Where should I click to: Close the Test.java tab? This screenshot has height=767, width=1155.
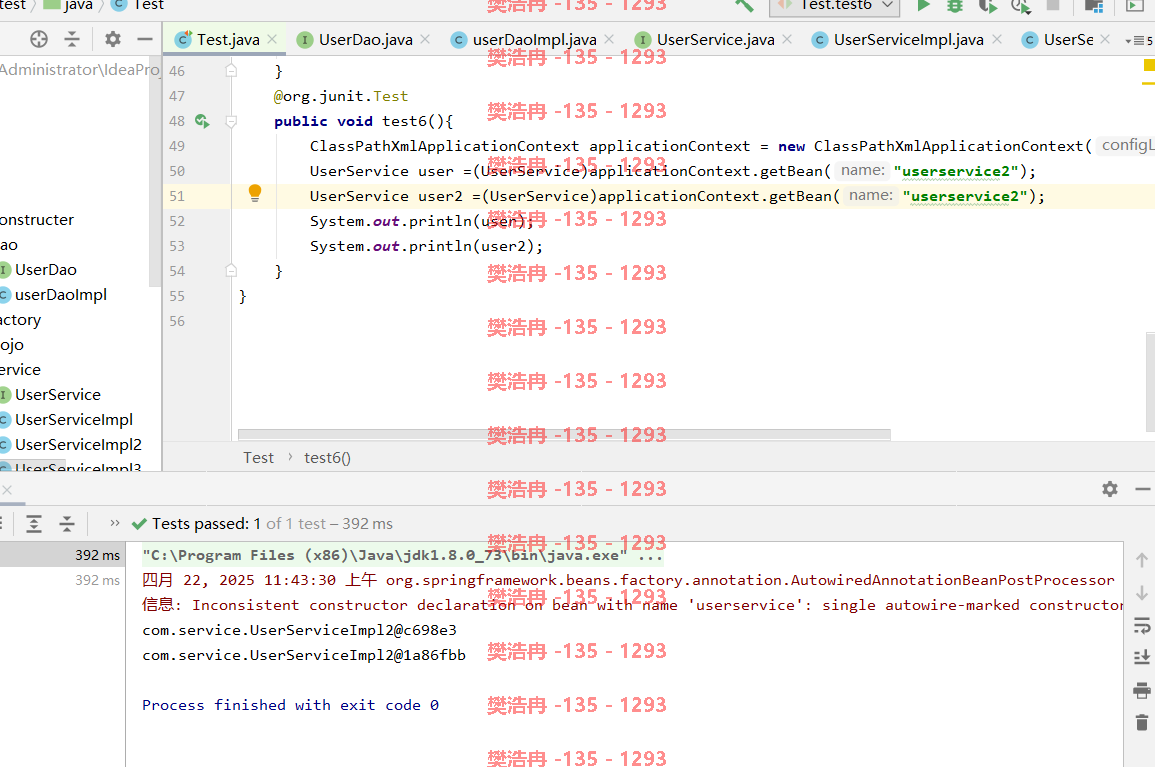(273, 39)
